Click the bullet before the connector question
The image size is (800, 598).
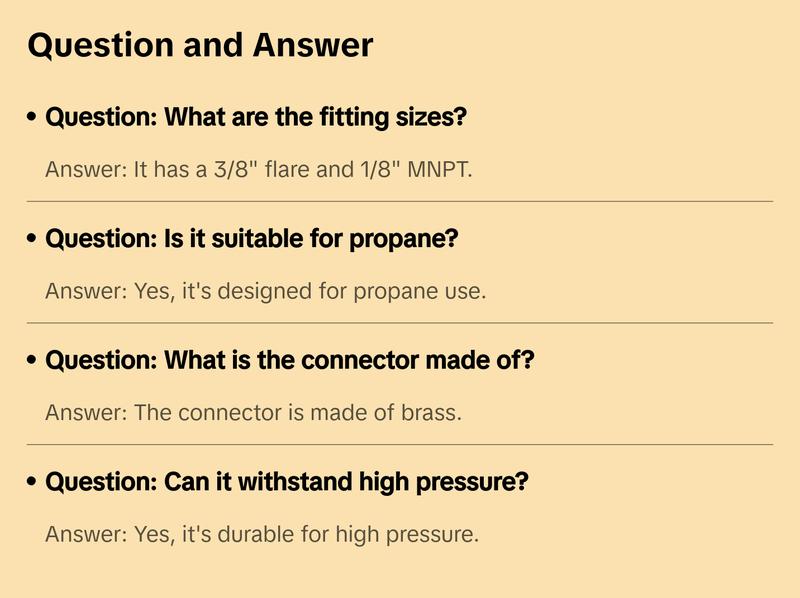tap(32, 361)
